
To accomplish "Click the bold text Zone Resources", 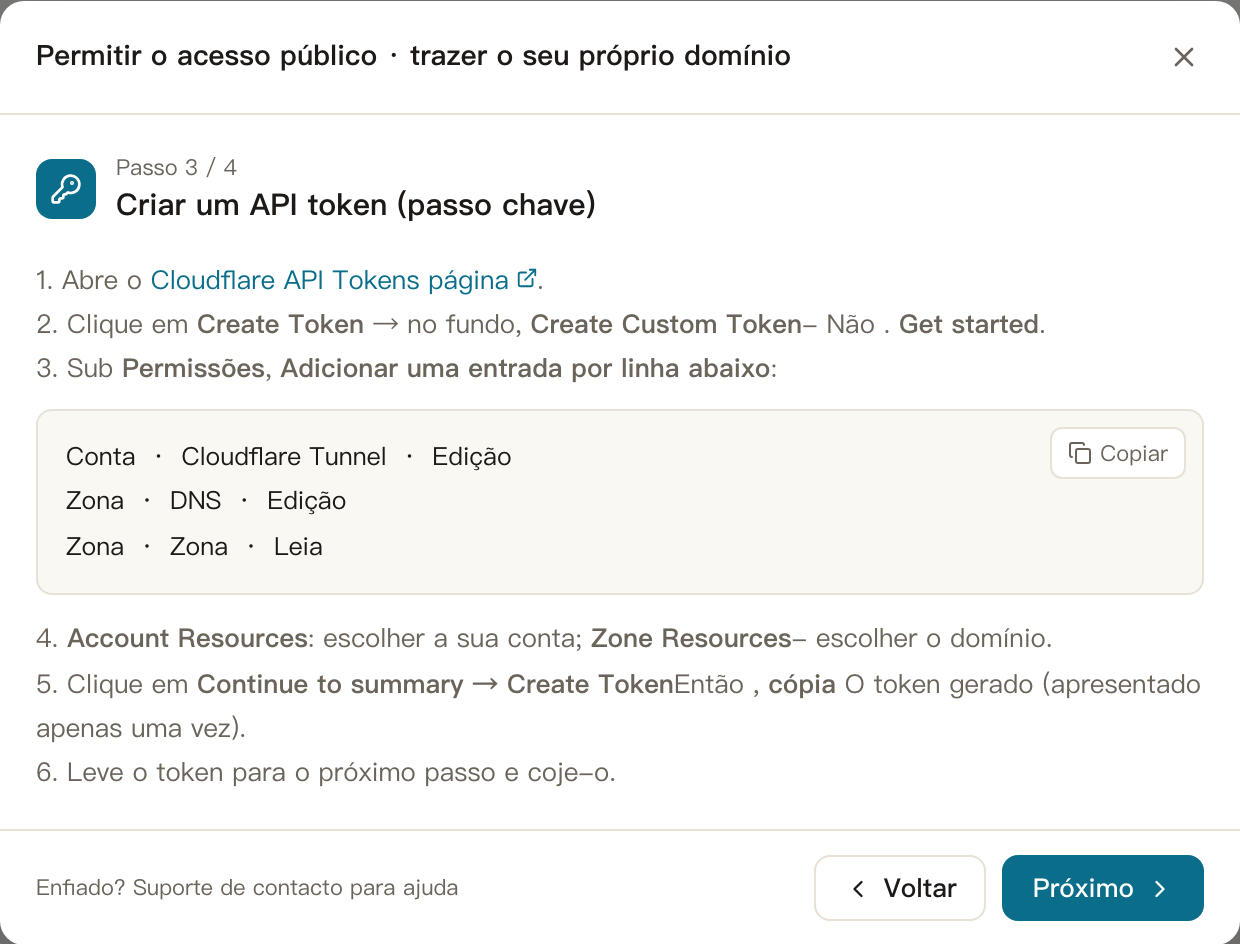I will [x=691, y=638].
